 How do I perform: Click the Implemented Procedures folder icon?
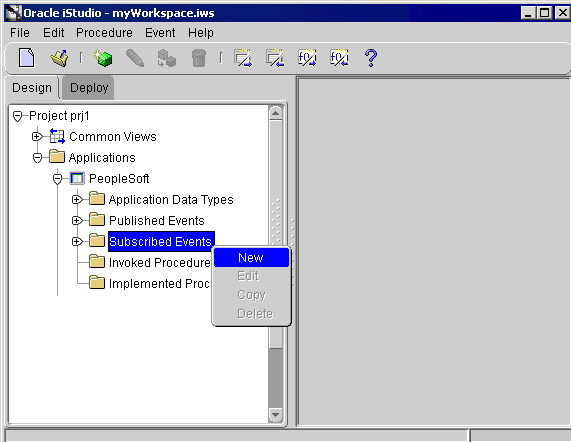(97, 282)
